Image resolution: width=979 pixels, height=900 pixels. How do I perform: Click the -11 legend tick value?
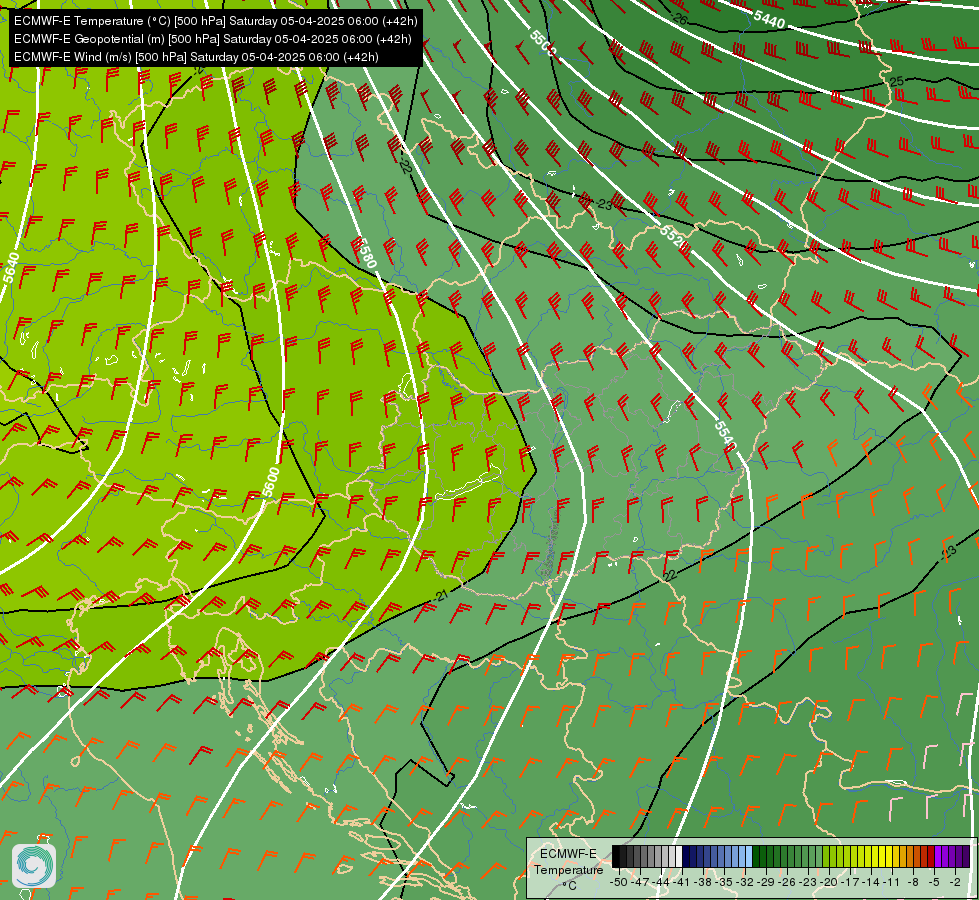892,882
